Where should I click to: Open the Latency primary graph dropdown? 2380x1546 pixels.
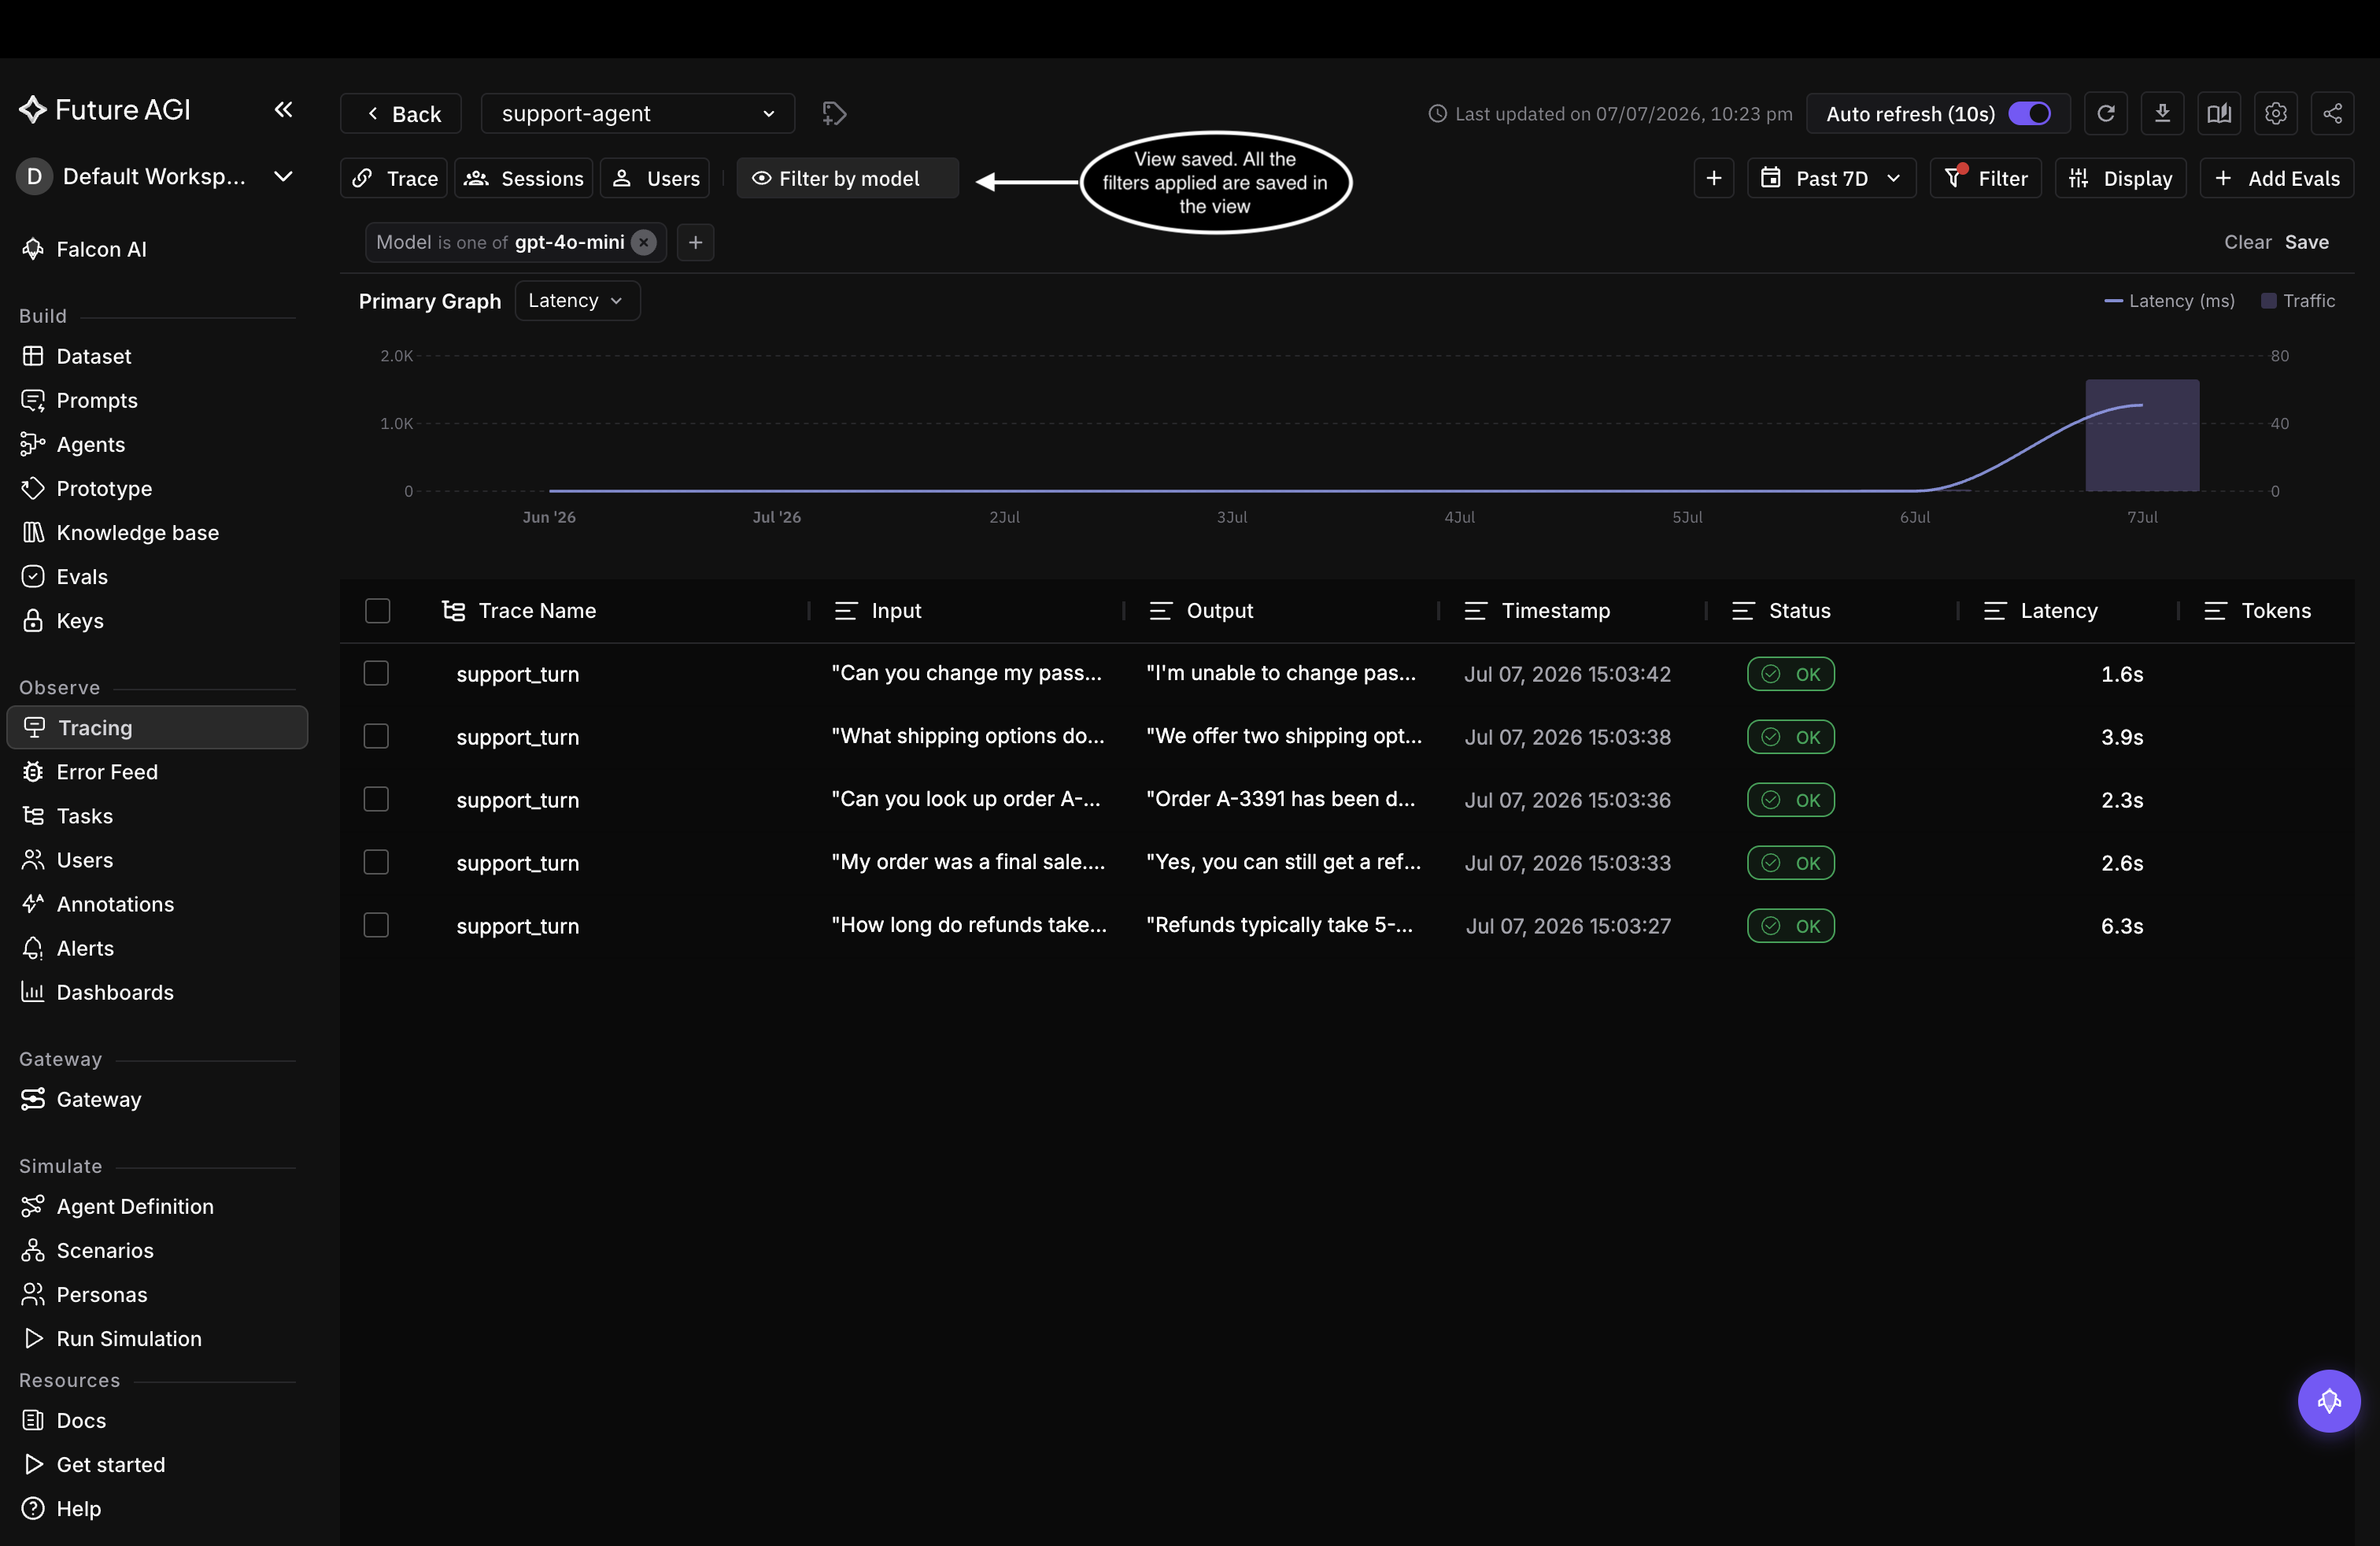pyautogui.click(x=577, y=300)
